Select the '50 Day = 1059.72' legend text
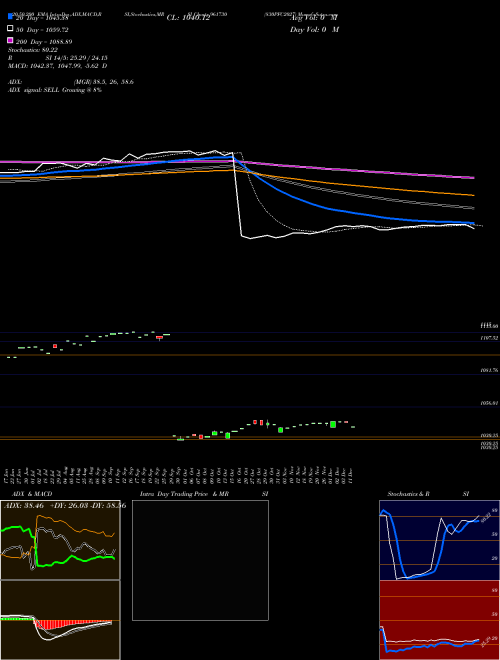500x660 pixels. [x=42, y=30]
